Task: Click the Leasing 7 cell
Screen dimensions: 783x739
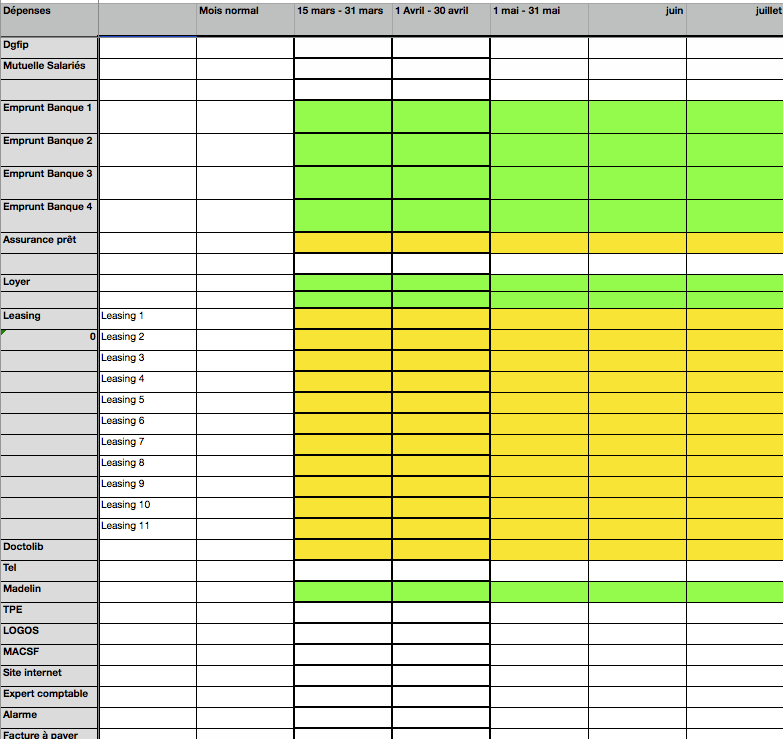Action: click(x=147, y=442)
